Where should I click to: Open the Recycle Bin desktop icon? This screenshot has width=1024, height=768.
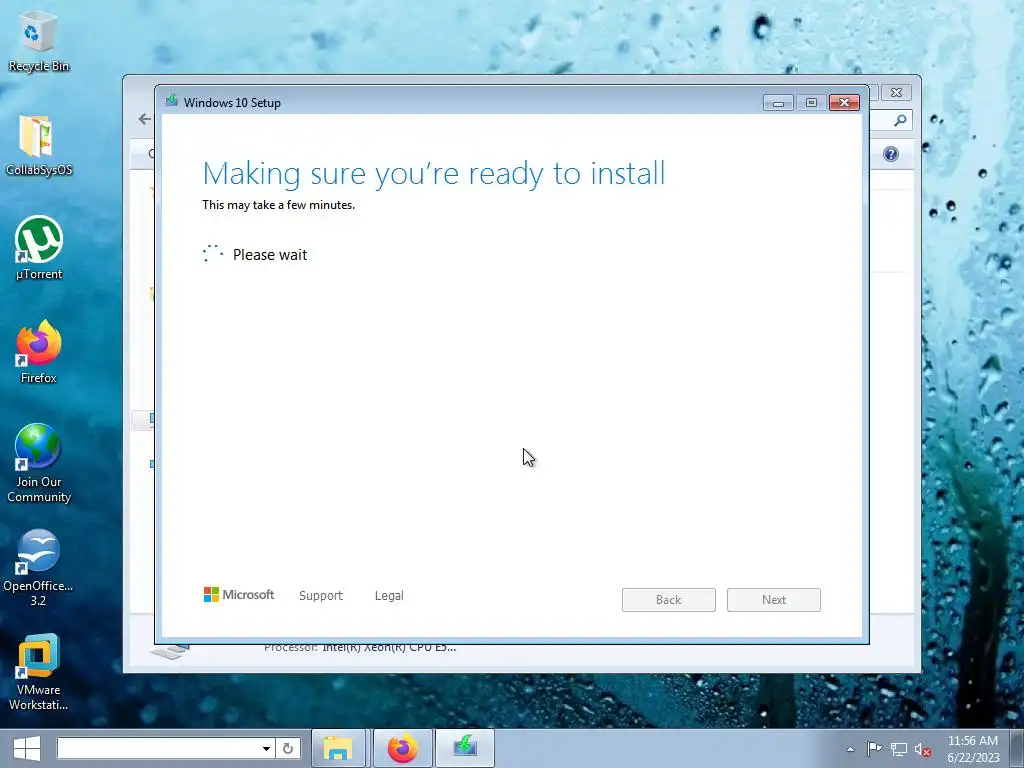coord(39,42)
